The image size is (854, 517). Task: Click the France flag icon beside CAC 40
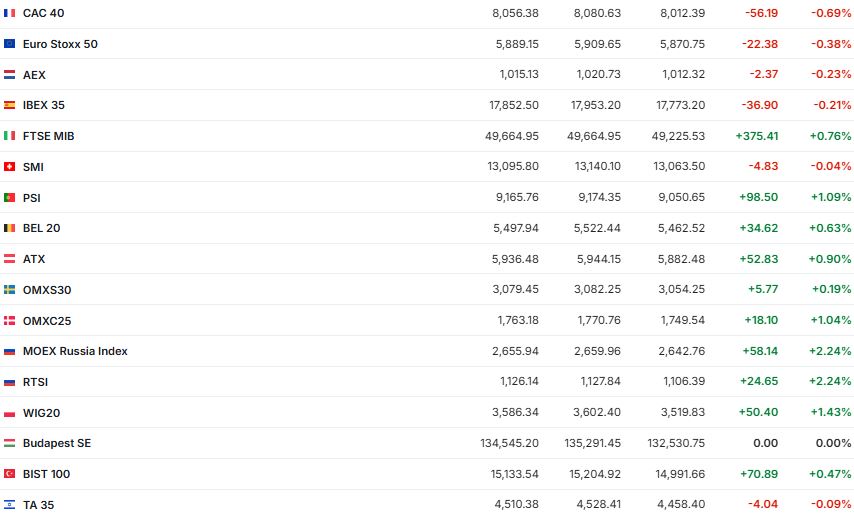point(9,13)
